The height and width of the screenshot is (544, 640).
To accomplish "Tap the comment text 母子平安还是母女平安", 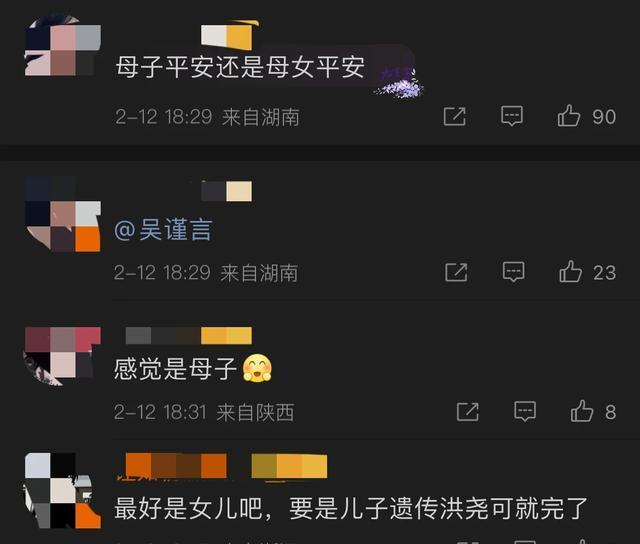I will point(240,67).
